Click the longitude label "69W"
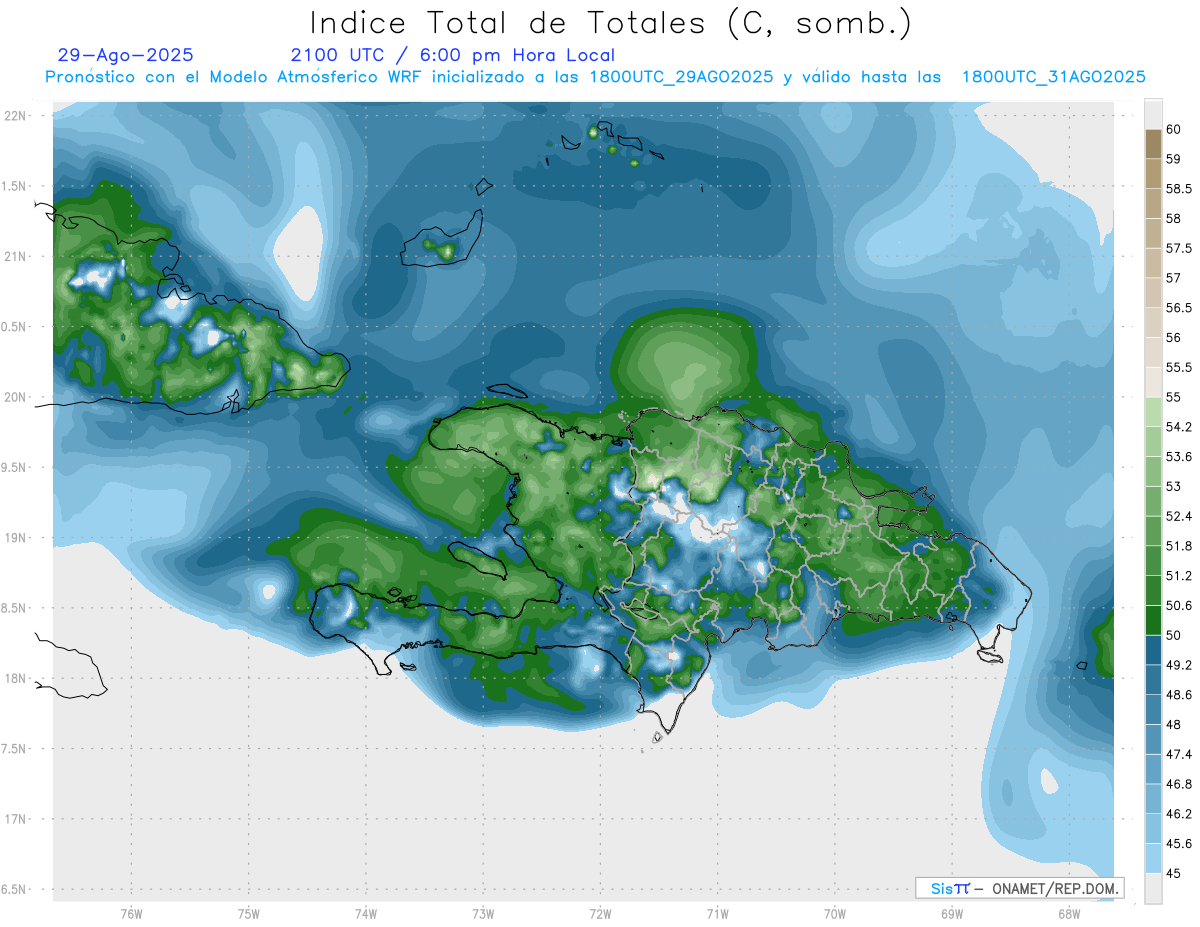Image resolution: width=1200 pixels, height=927 pixels. (x=951, y=913)
